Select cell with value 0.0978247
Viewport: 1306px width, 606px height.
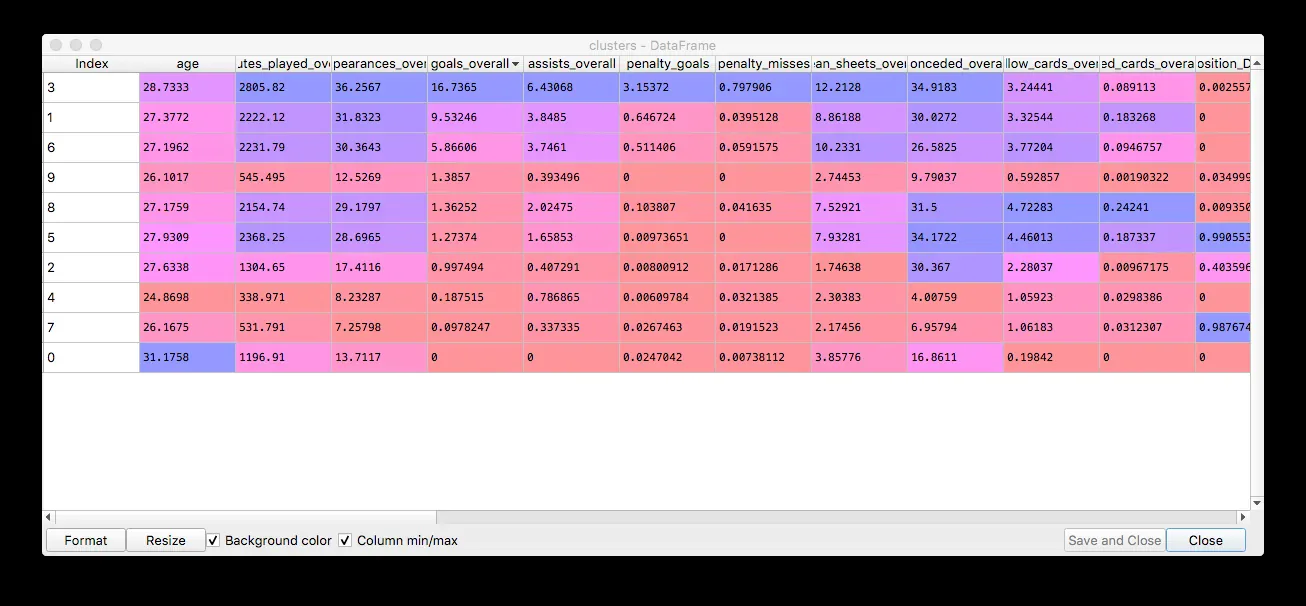point(475,327)
